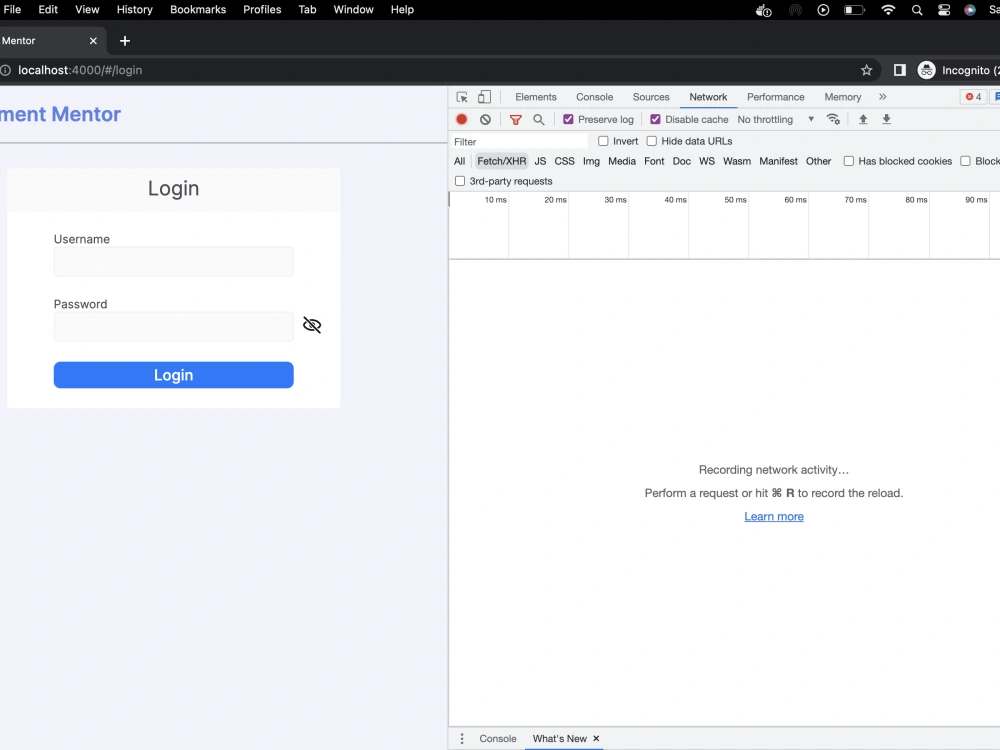The height and width of the screenshot is (750, 1000).
Task: Uncheck the Preserve log checkbox
Action: point(568,119)
